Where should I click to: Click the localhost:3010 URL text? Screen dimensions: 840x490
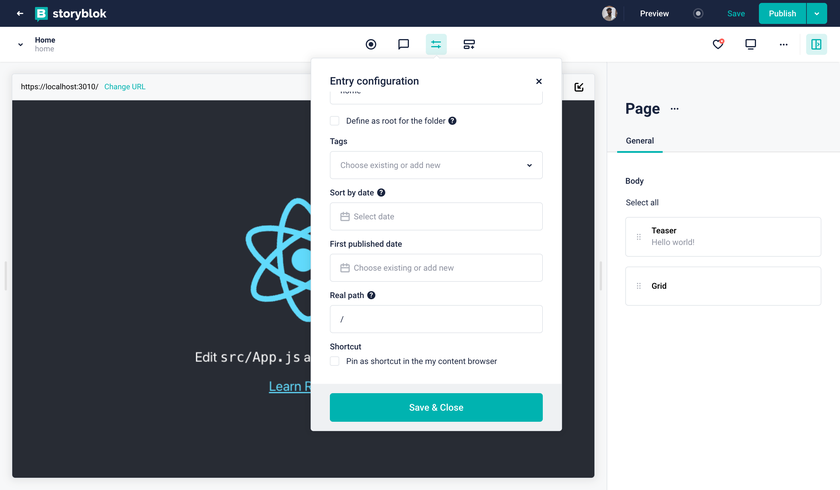(x=59, y=87)
